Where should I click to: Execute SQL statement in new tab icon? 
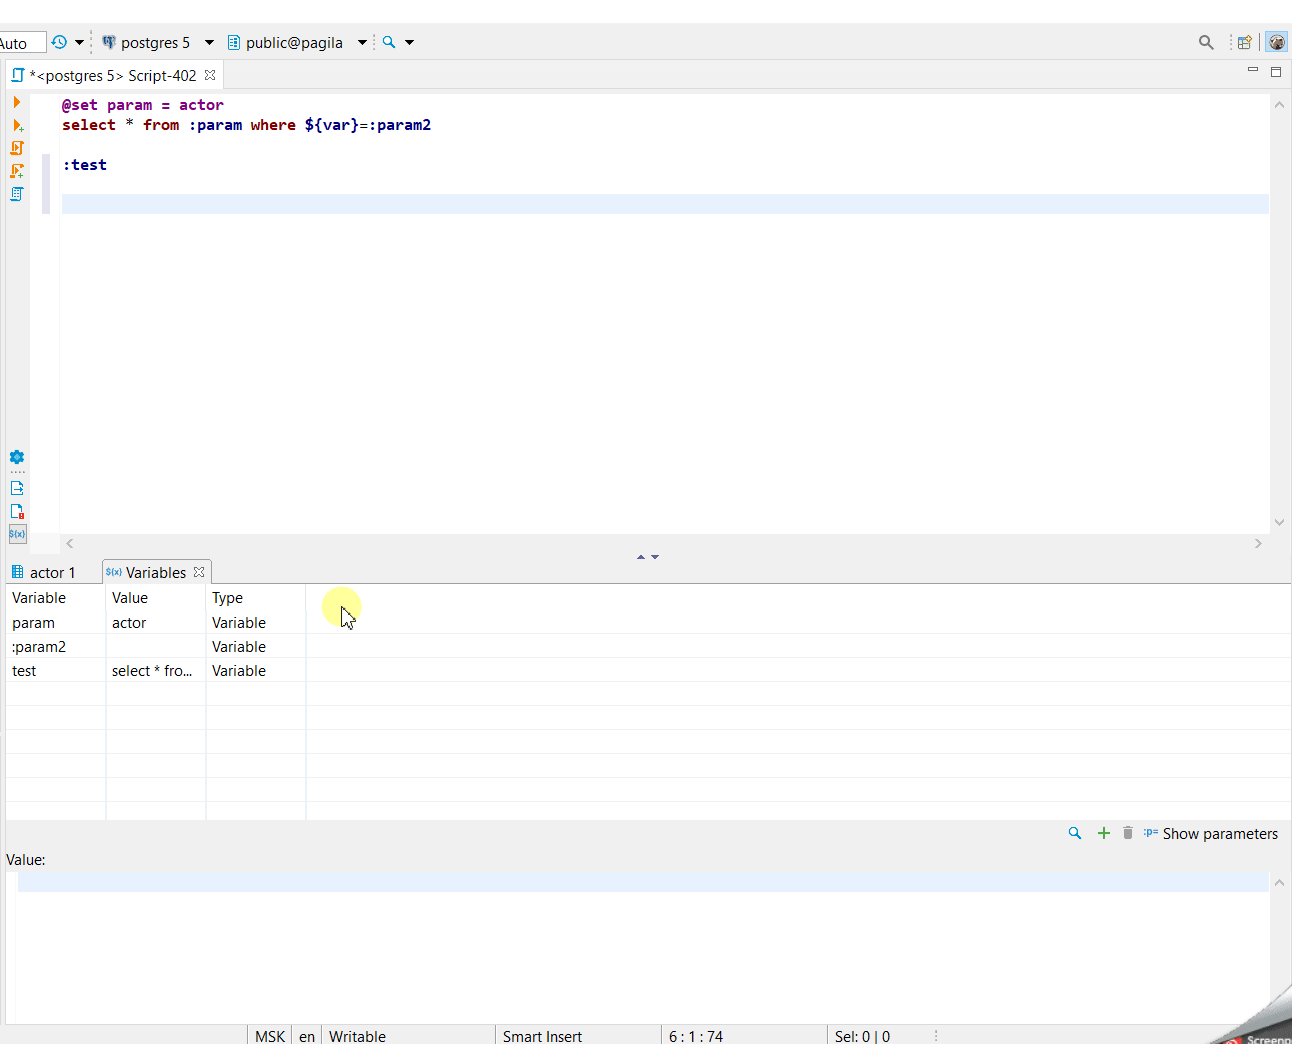click(16, 125)
